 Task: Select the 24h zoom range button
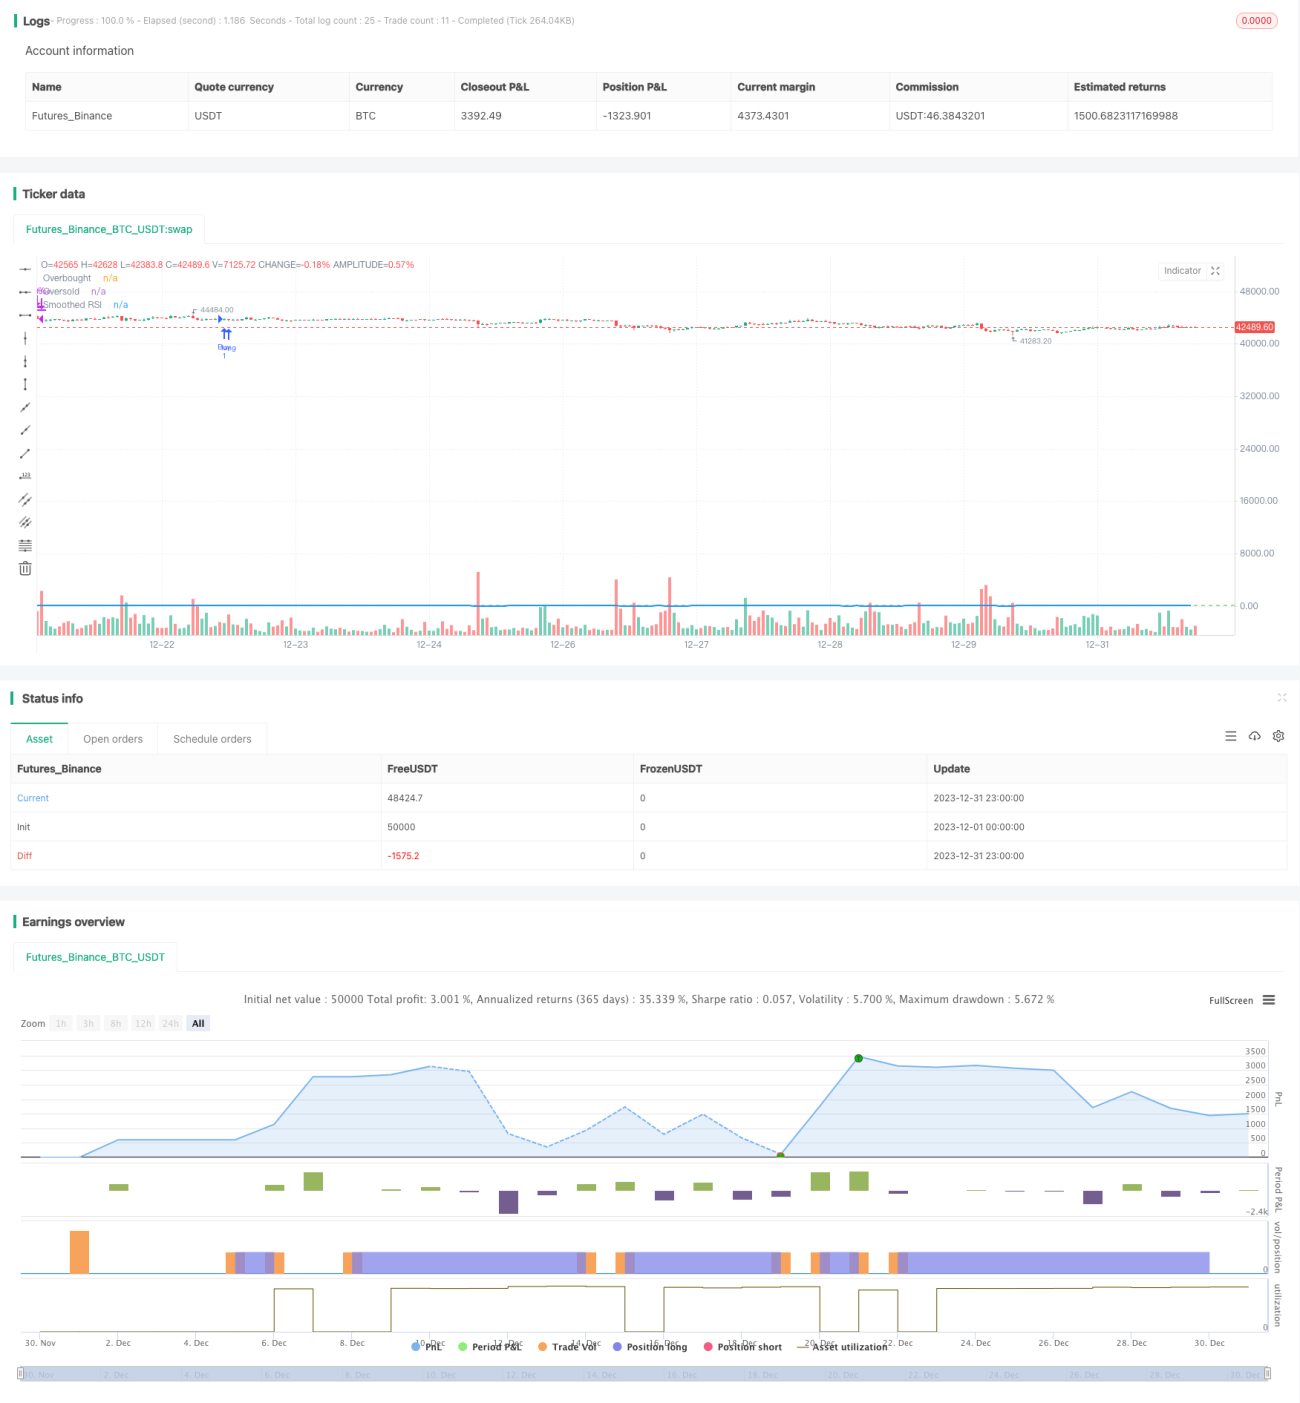pyautogui.click(x=171, y=1024)
